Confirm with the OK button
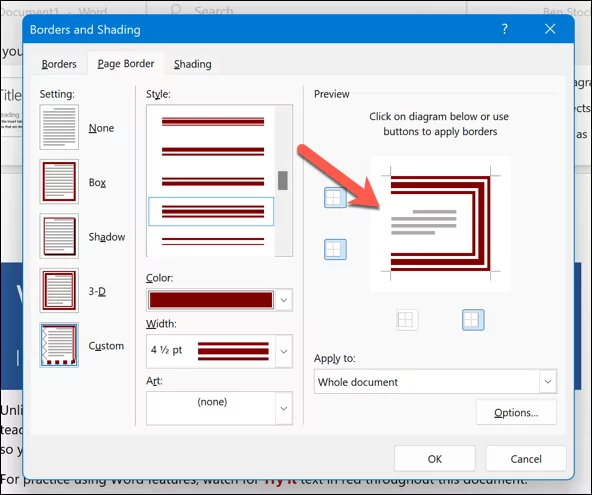This screenshot has height=495, width=592. [x=435, y=459]
